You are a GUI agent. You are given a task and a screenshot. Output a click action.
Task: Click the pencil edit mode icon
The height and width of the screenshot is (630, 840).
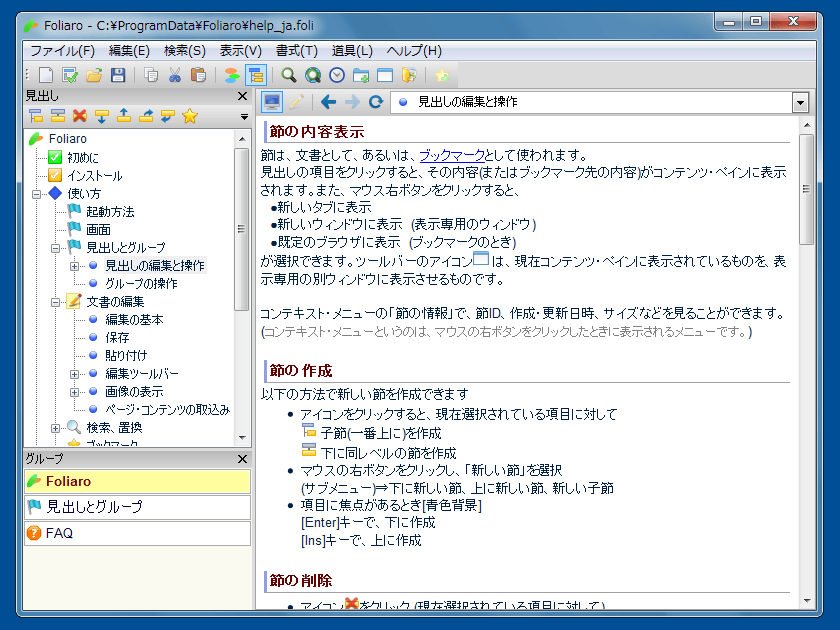pyautogui.click(x=296, y=102)
